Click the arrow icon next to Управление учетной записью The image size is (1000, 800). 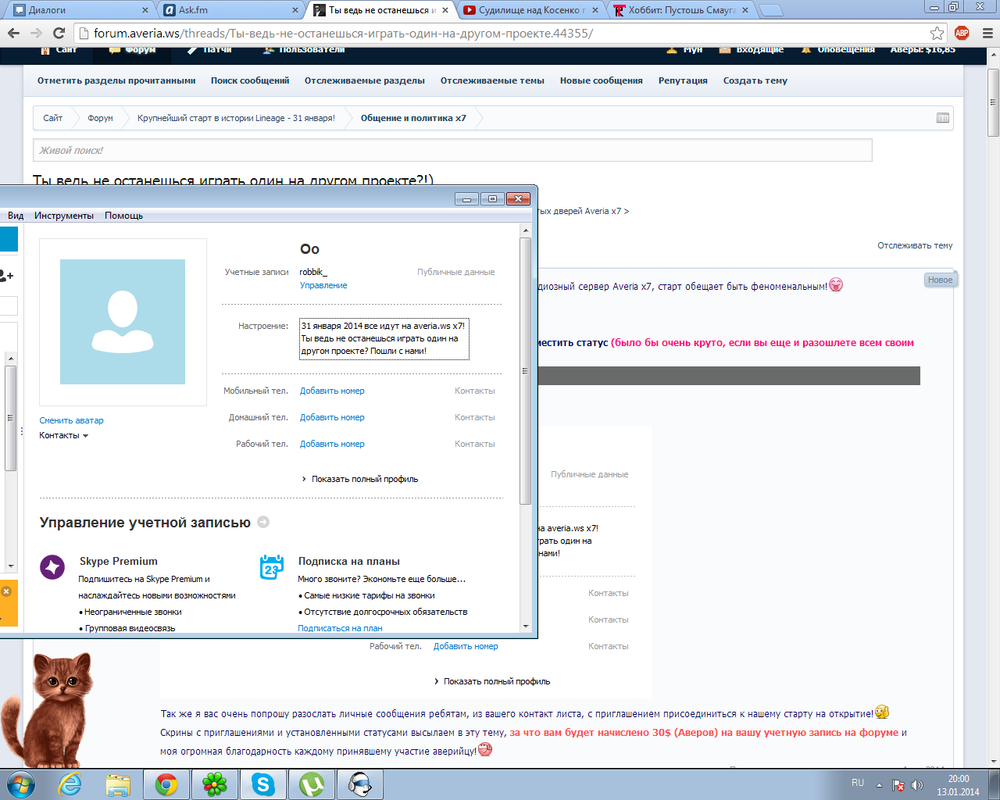click(x=263, y=522)
